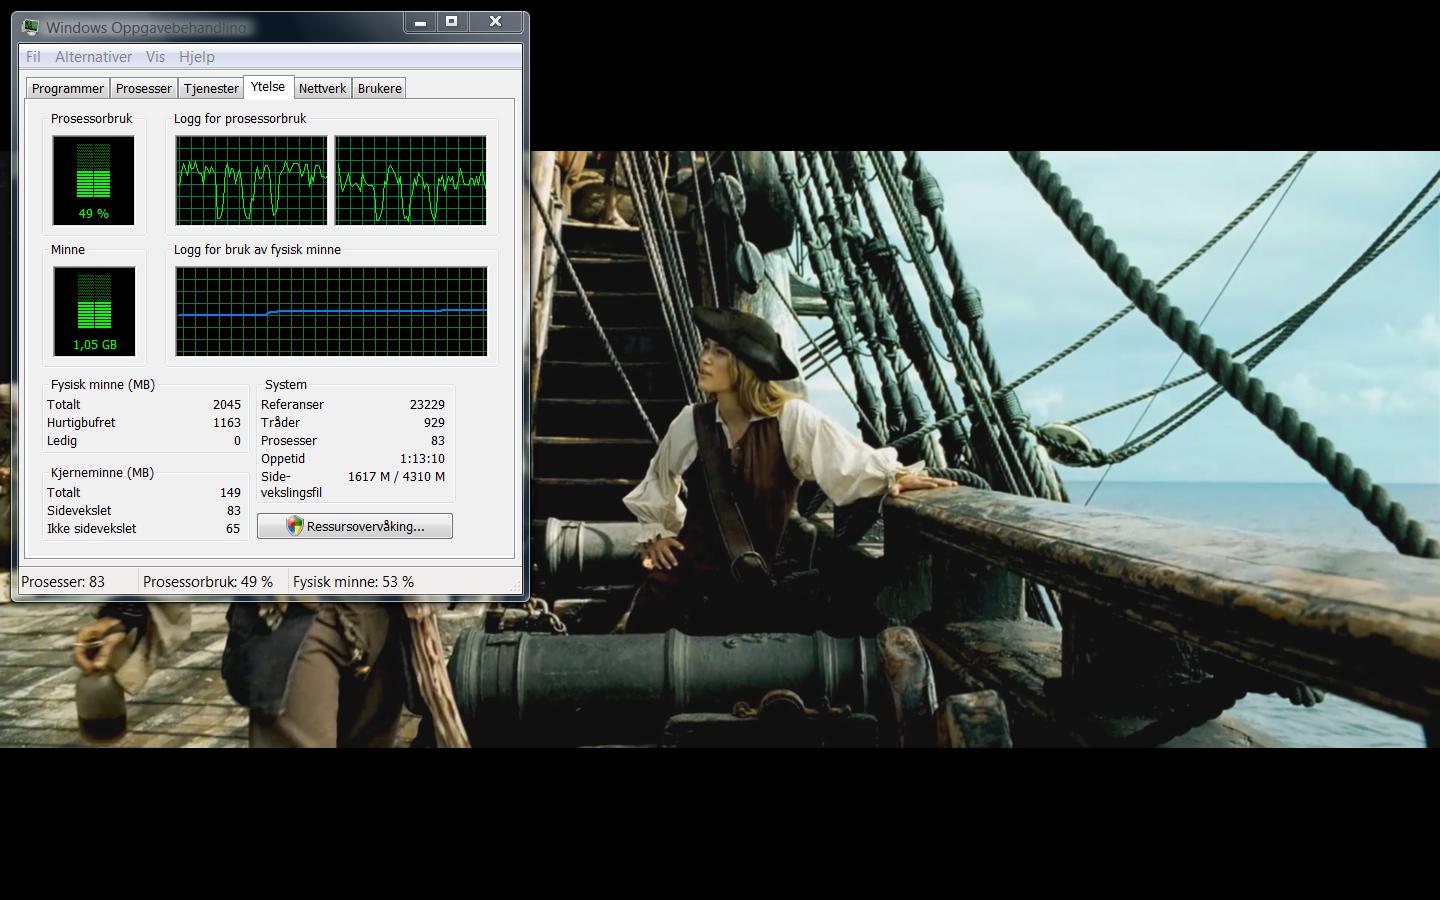Image resolution: width=1440 pixels, height=900 pixels.
Task: Switch to the Nettverk tab
Action: tap(322, 89)
